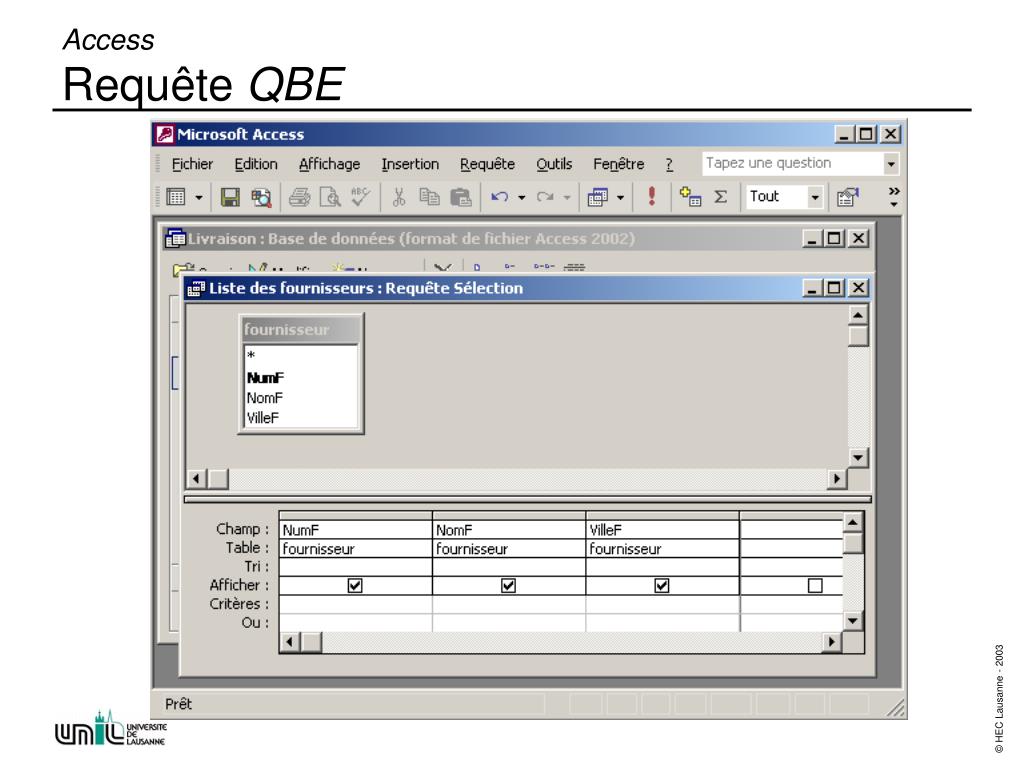Click the Microsoft Access title bar key icon
This screenshot has width=1024, height=768.
coord(165,135)
